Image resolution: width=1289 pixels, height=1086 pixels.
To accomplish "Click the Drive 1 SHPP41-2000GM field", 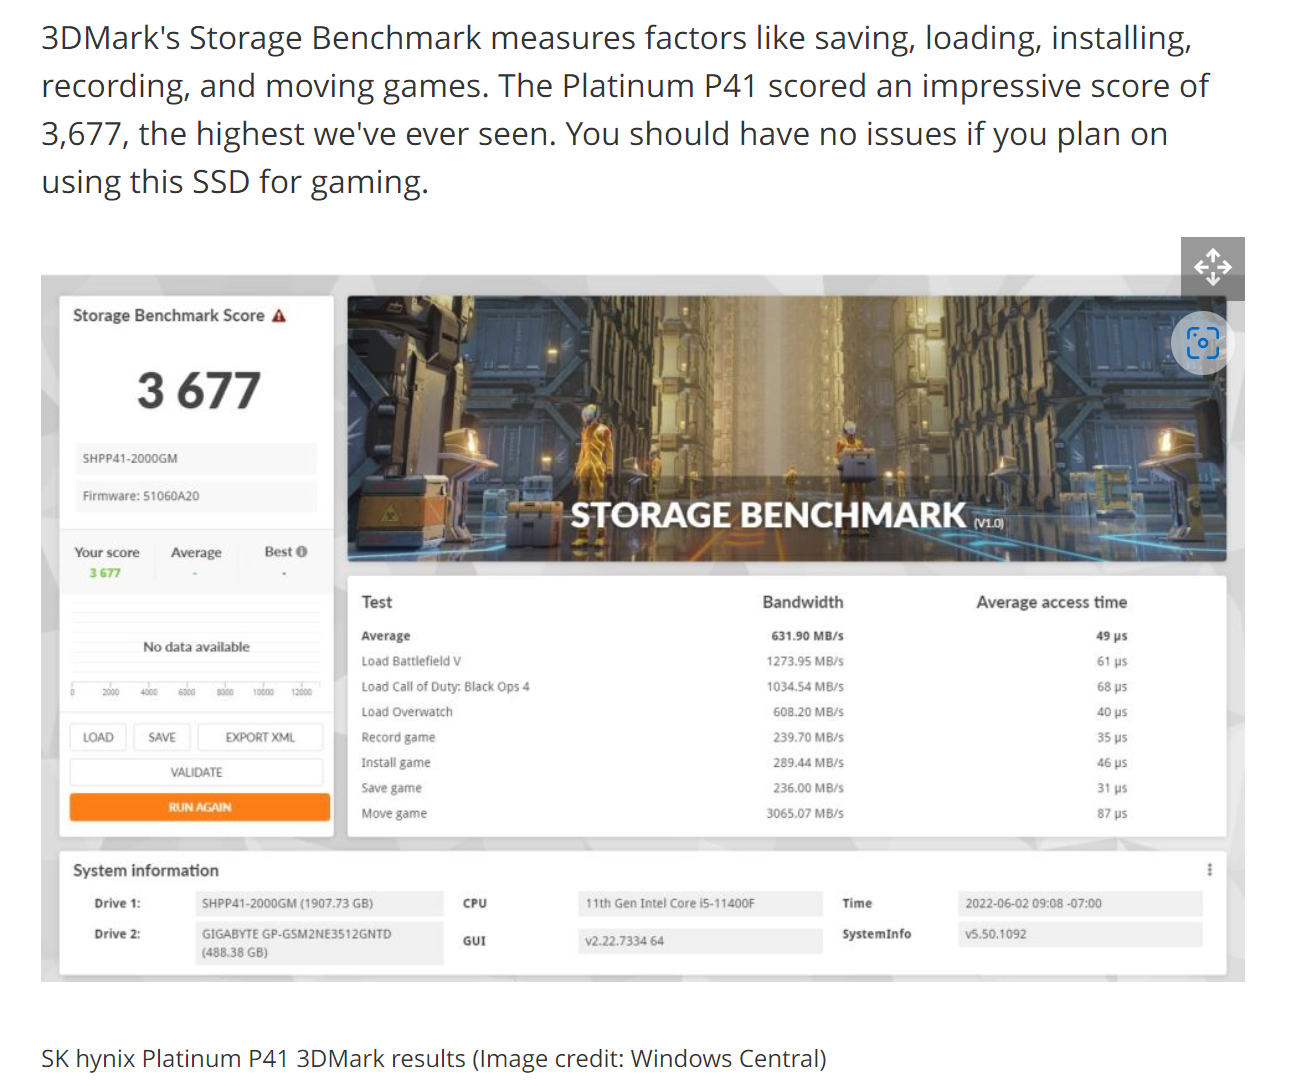I will point(319,904).
